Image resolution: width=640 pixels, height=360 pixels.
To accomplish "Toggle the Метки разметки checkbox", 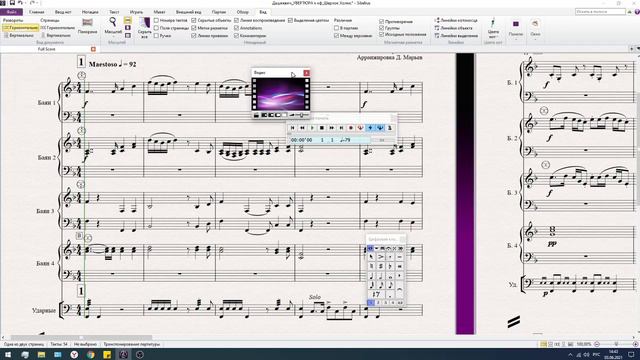I will coord(194,28).
